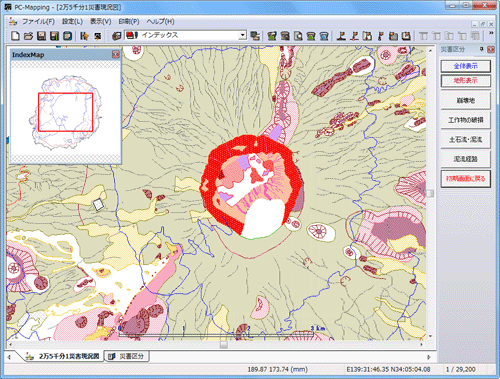Toggle the 地形表示 button
The image size is (500, 379).
click(466, 80)
